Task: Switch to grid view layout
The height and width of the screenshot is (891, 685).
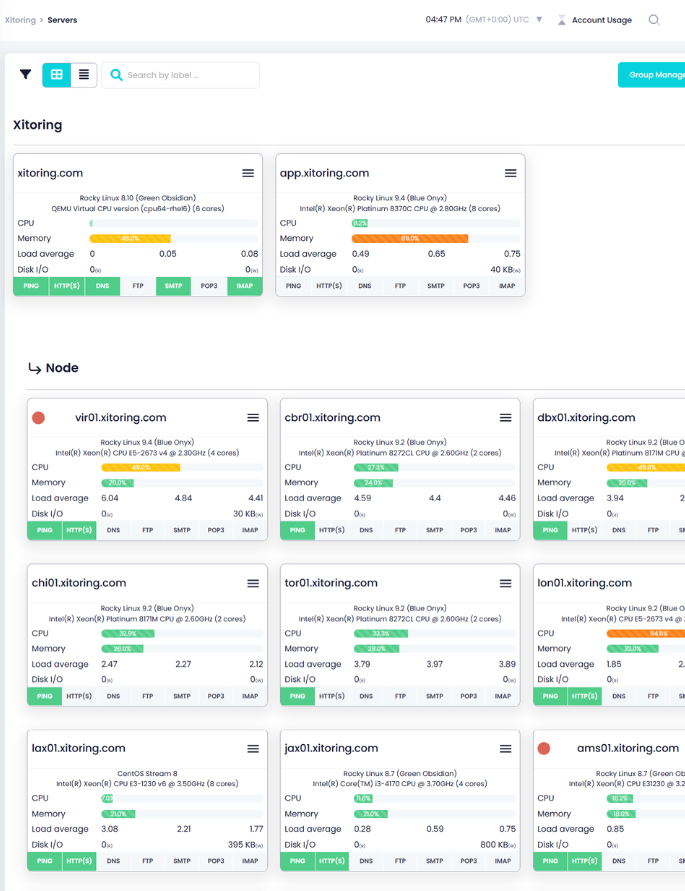Action: (x=57, y=74)
